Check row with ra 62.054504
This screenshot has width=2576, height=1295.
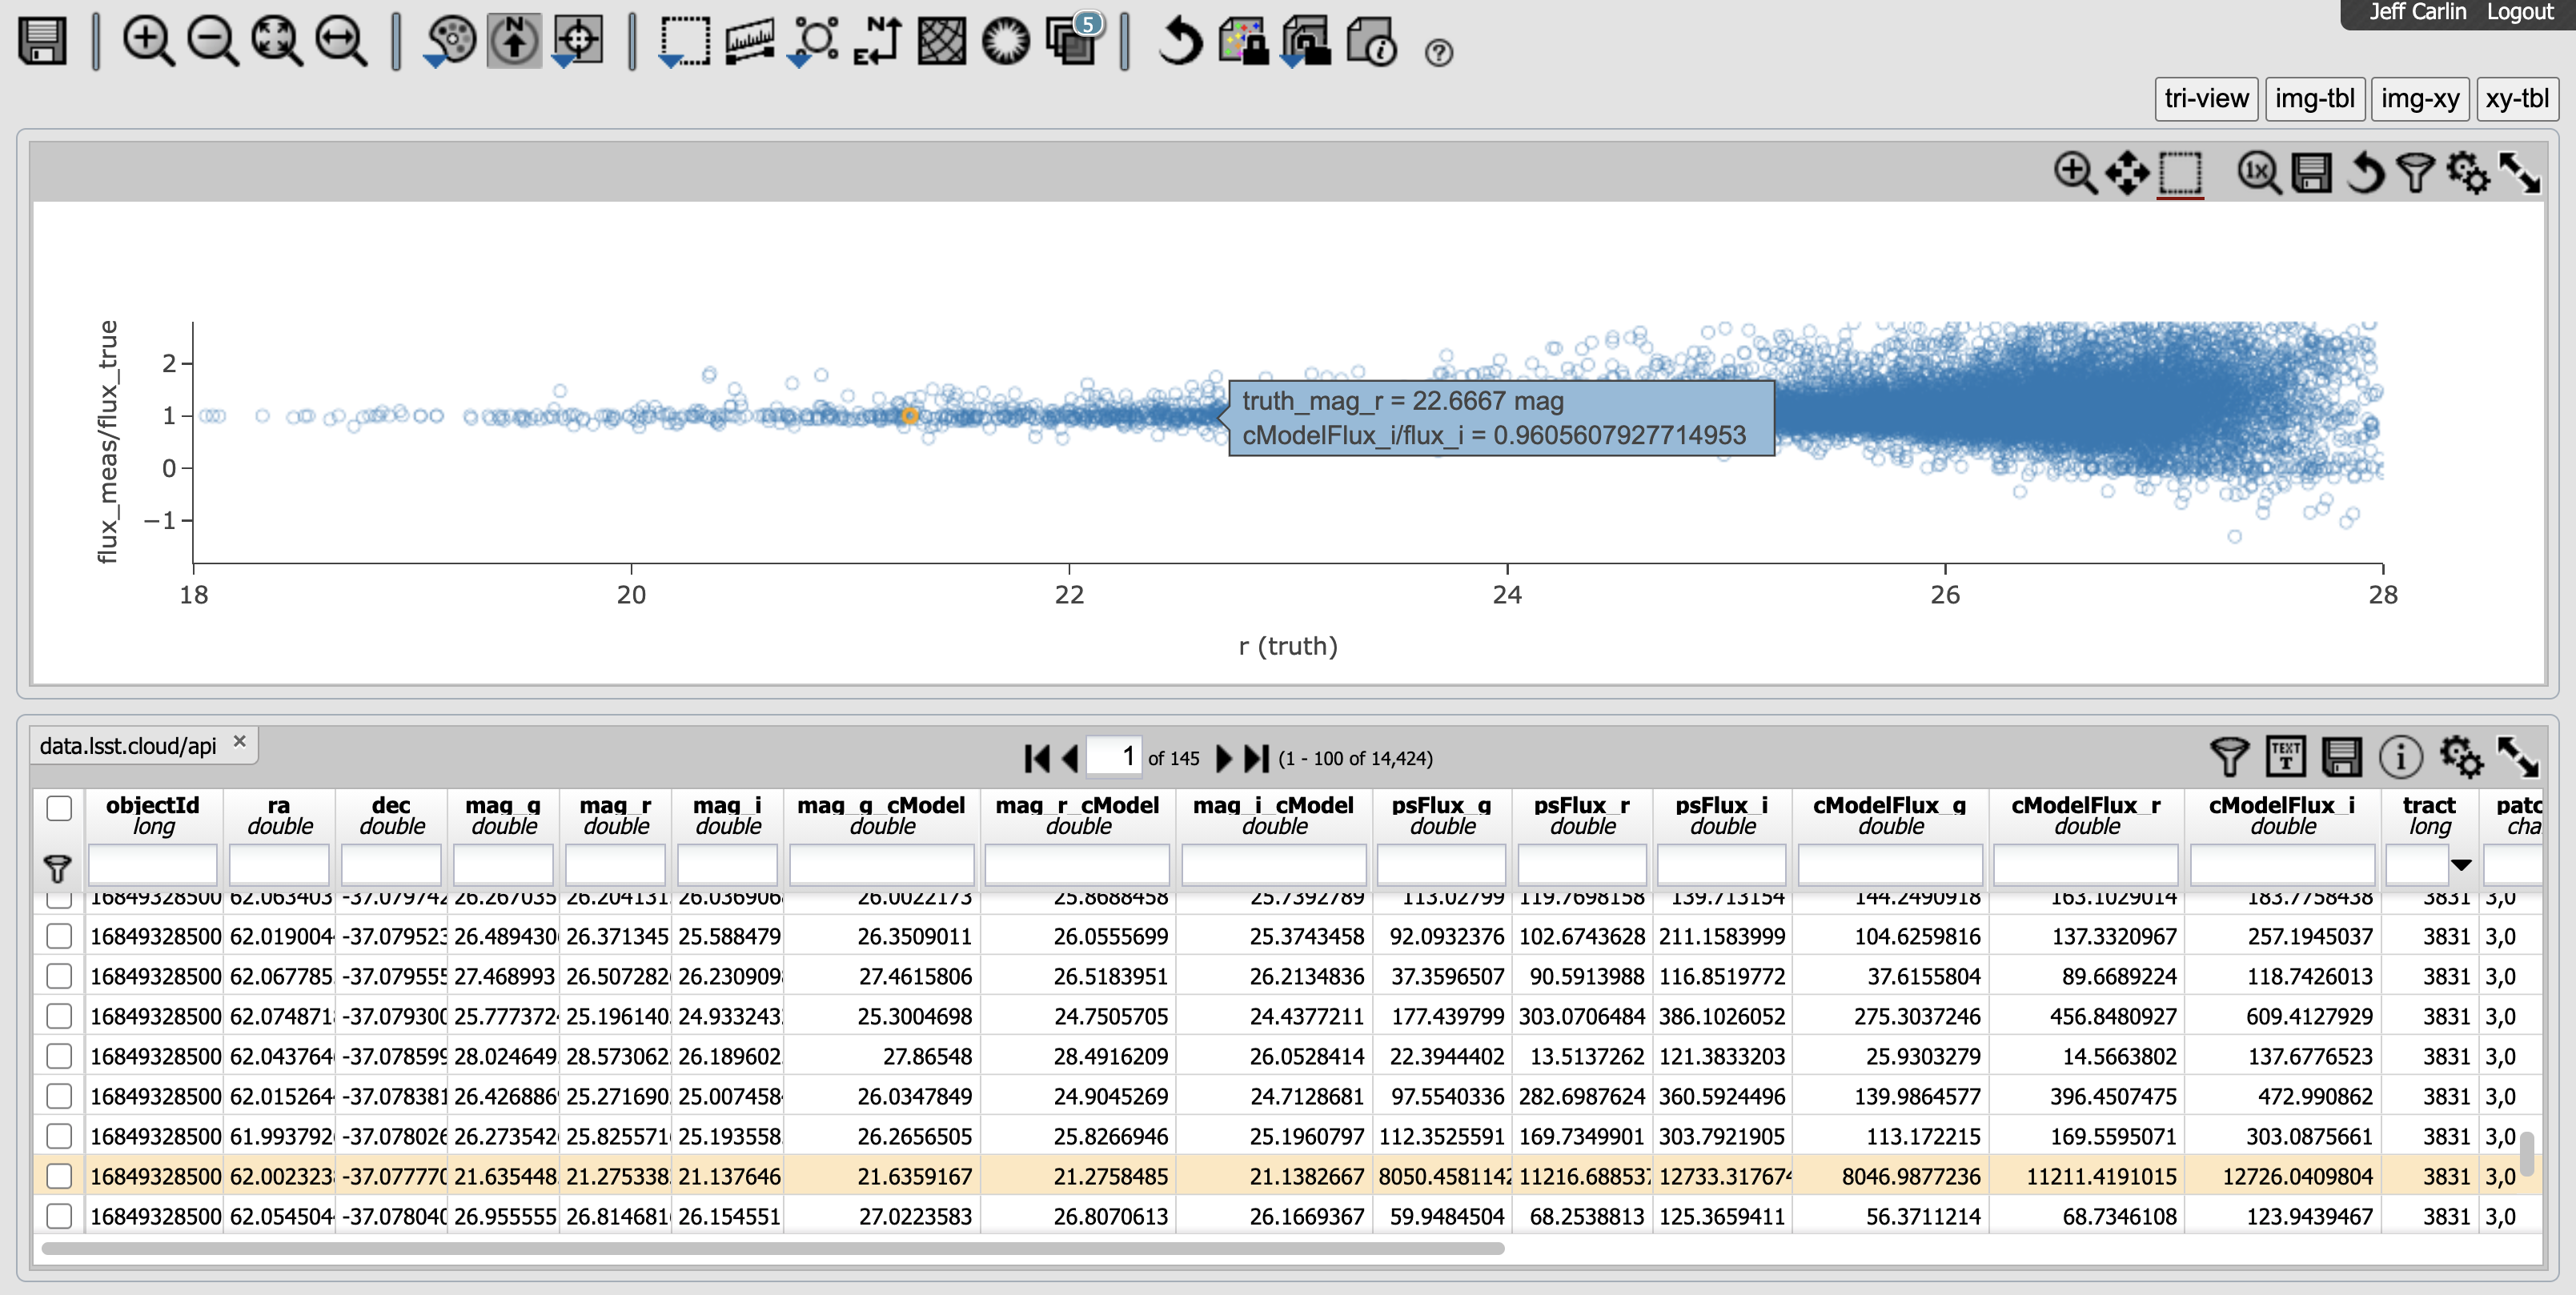[x=59, y=1216]
